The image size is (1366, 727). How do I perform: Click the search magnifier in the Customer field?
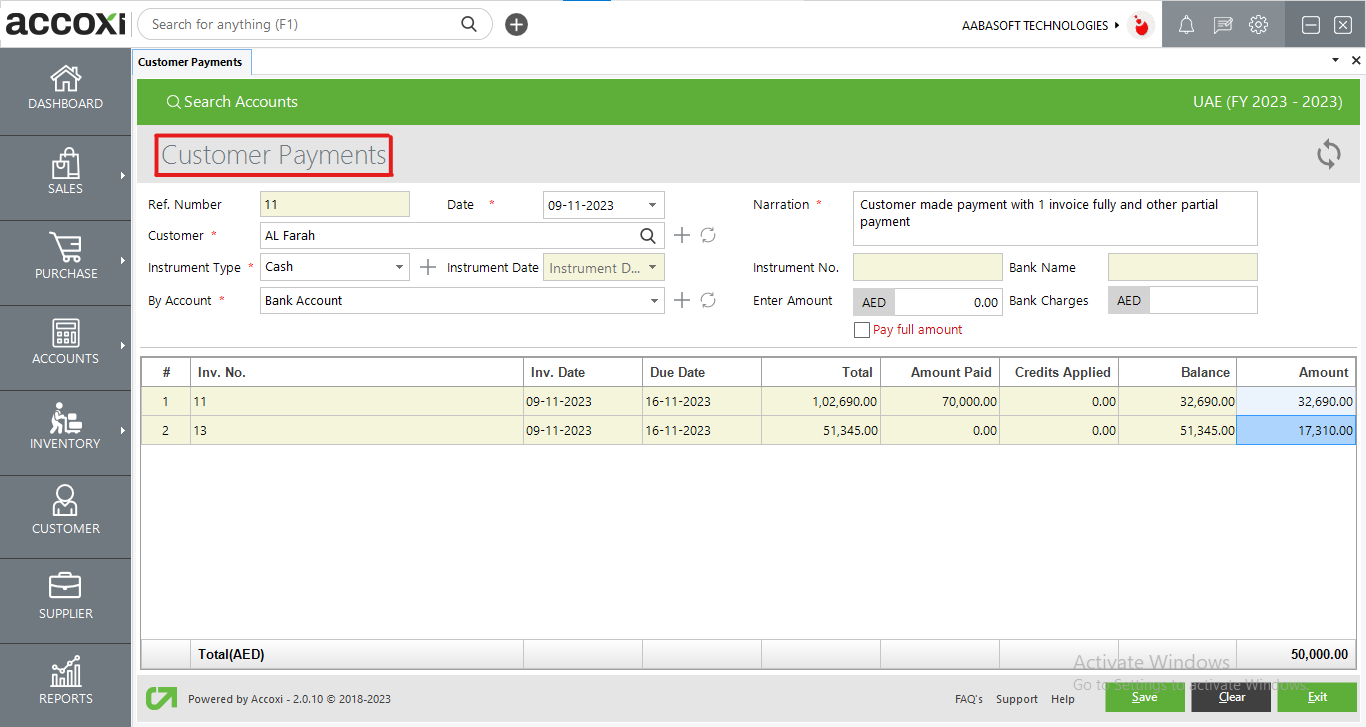tap(648, 235)
